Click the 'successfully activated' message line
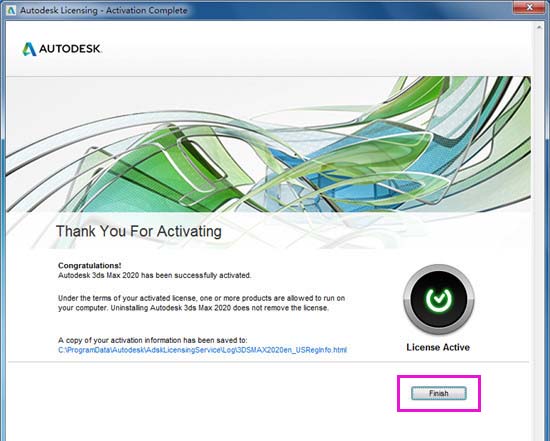The width and height of the screenshot is (550, 441). click(x=155, y=275)
